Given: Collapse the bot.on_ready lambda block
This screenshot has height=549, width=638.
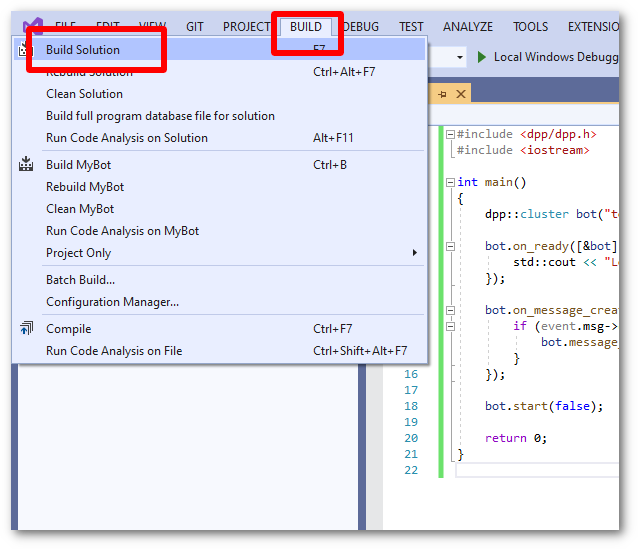Looking at the screenshot, I should (450, 246).
